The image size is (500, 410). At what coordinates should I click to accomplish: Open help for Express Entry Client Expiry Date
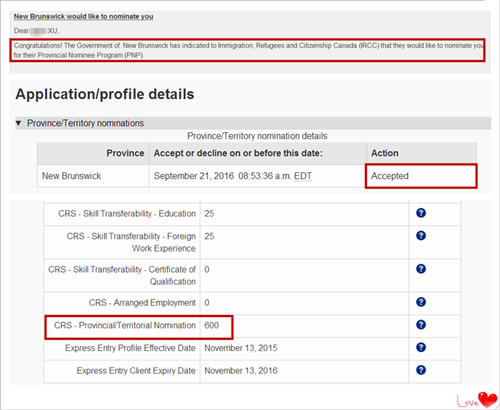pos(421,370)
